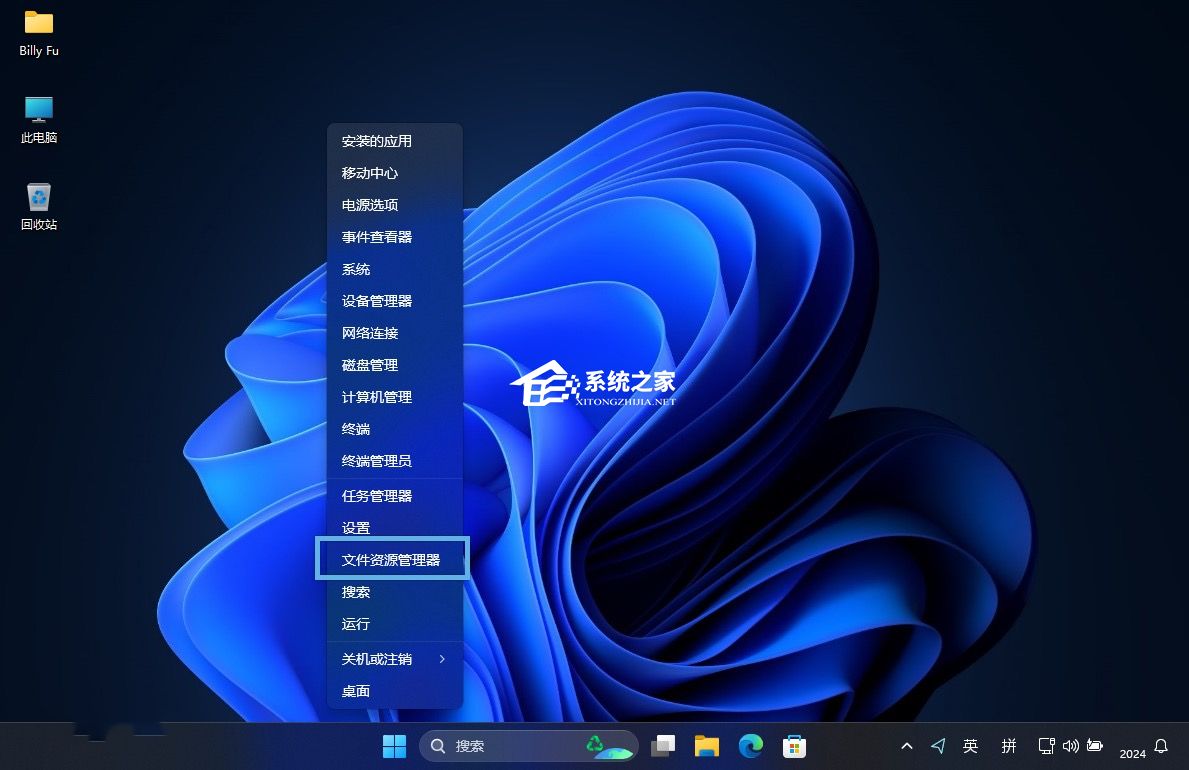Open 网络连接 menu item
Image resolution: width=1189 pixels, height=770 pixels.
pyautogui.click(x=394, y=333)
